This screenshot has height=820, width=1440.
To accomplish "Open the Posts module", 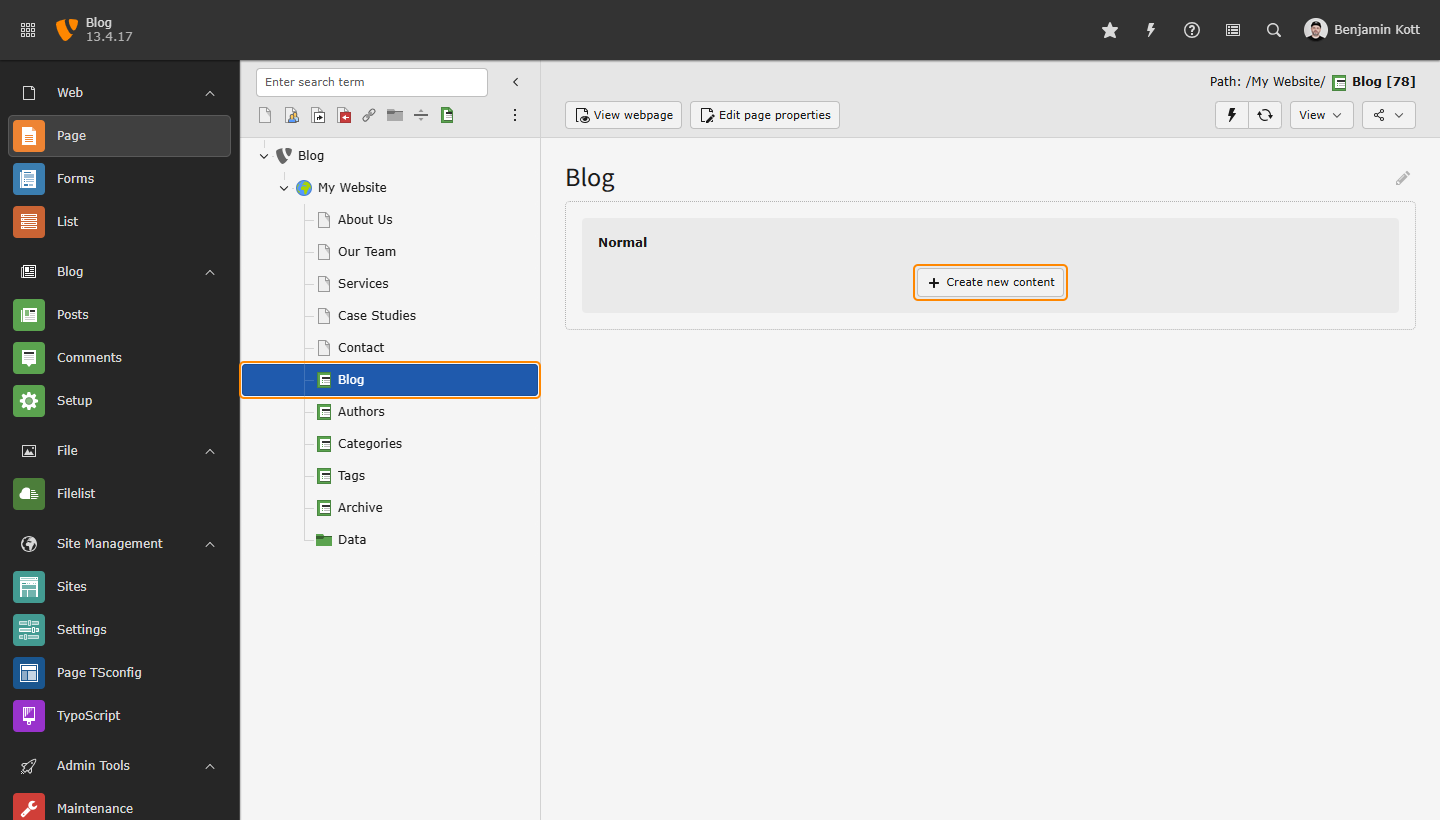I will [x=72, y=314].
